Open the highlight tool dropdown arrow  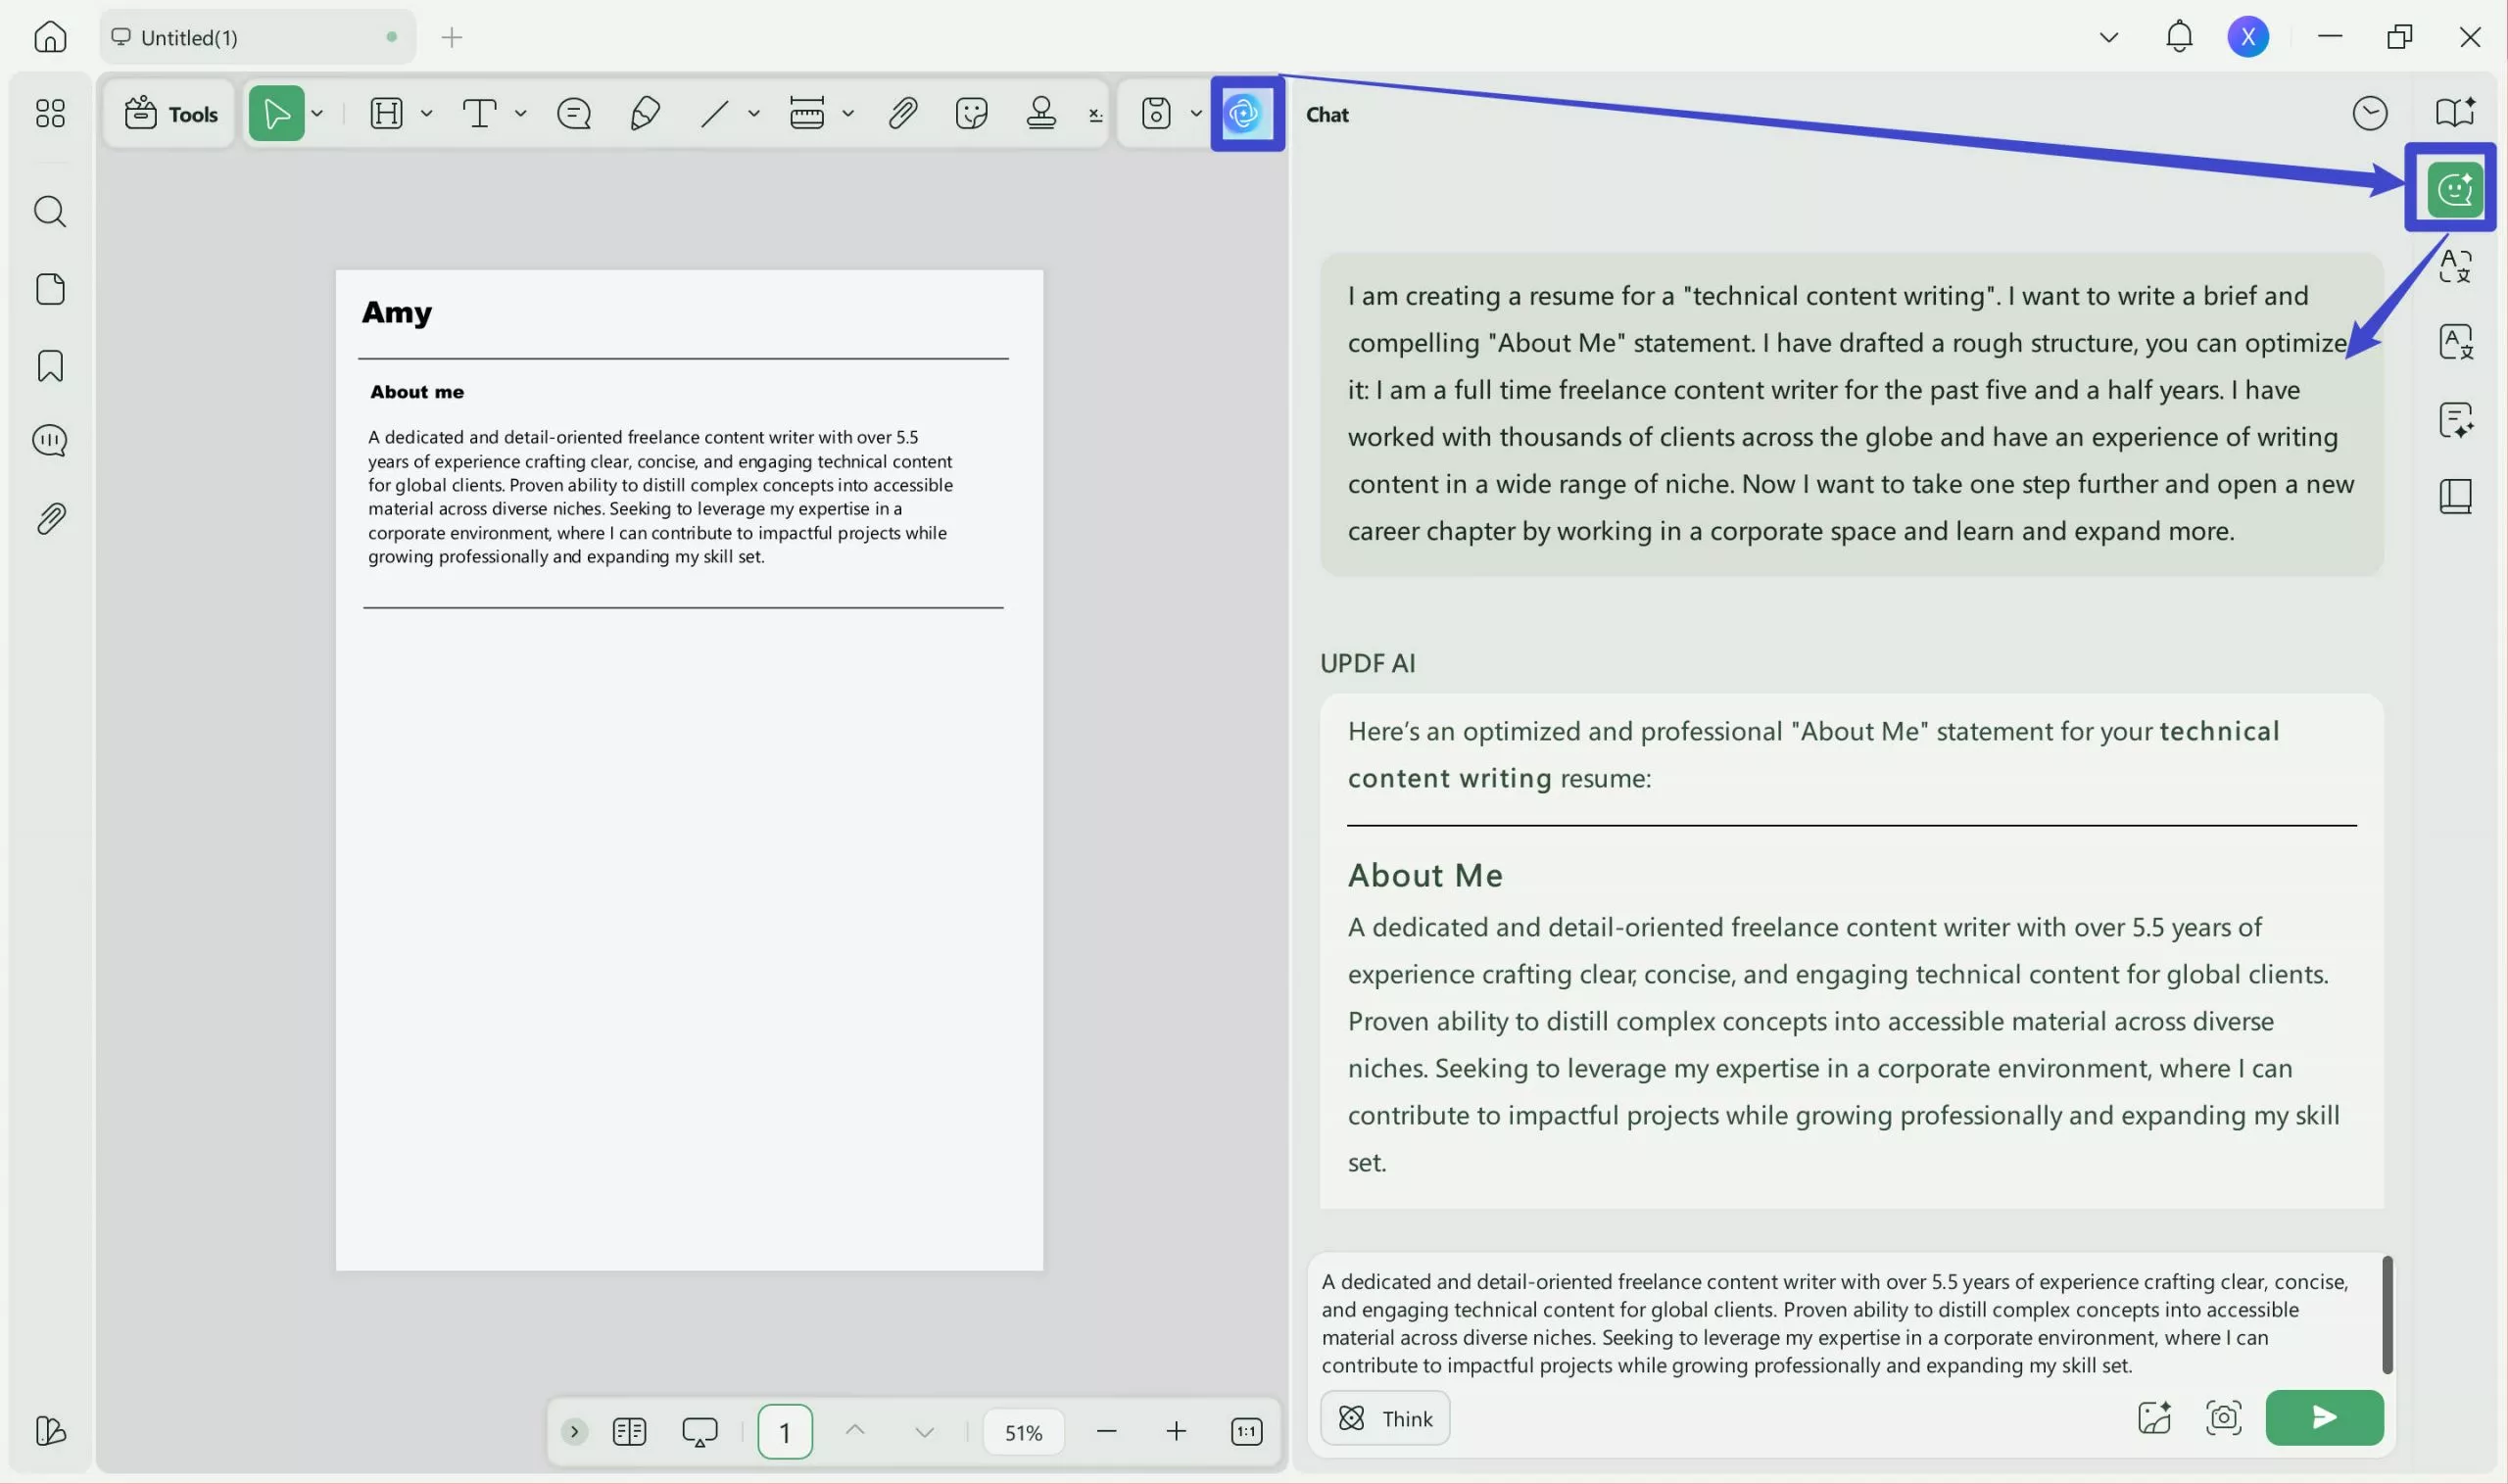[427, 113]
